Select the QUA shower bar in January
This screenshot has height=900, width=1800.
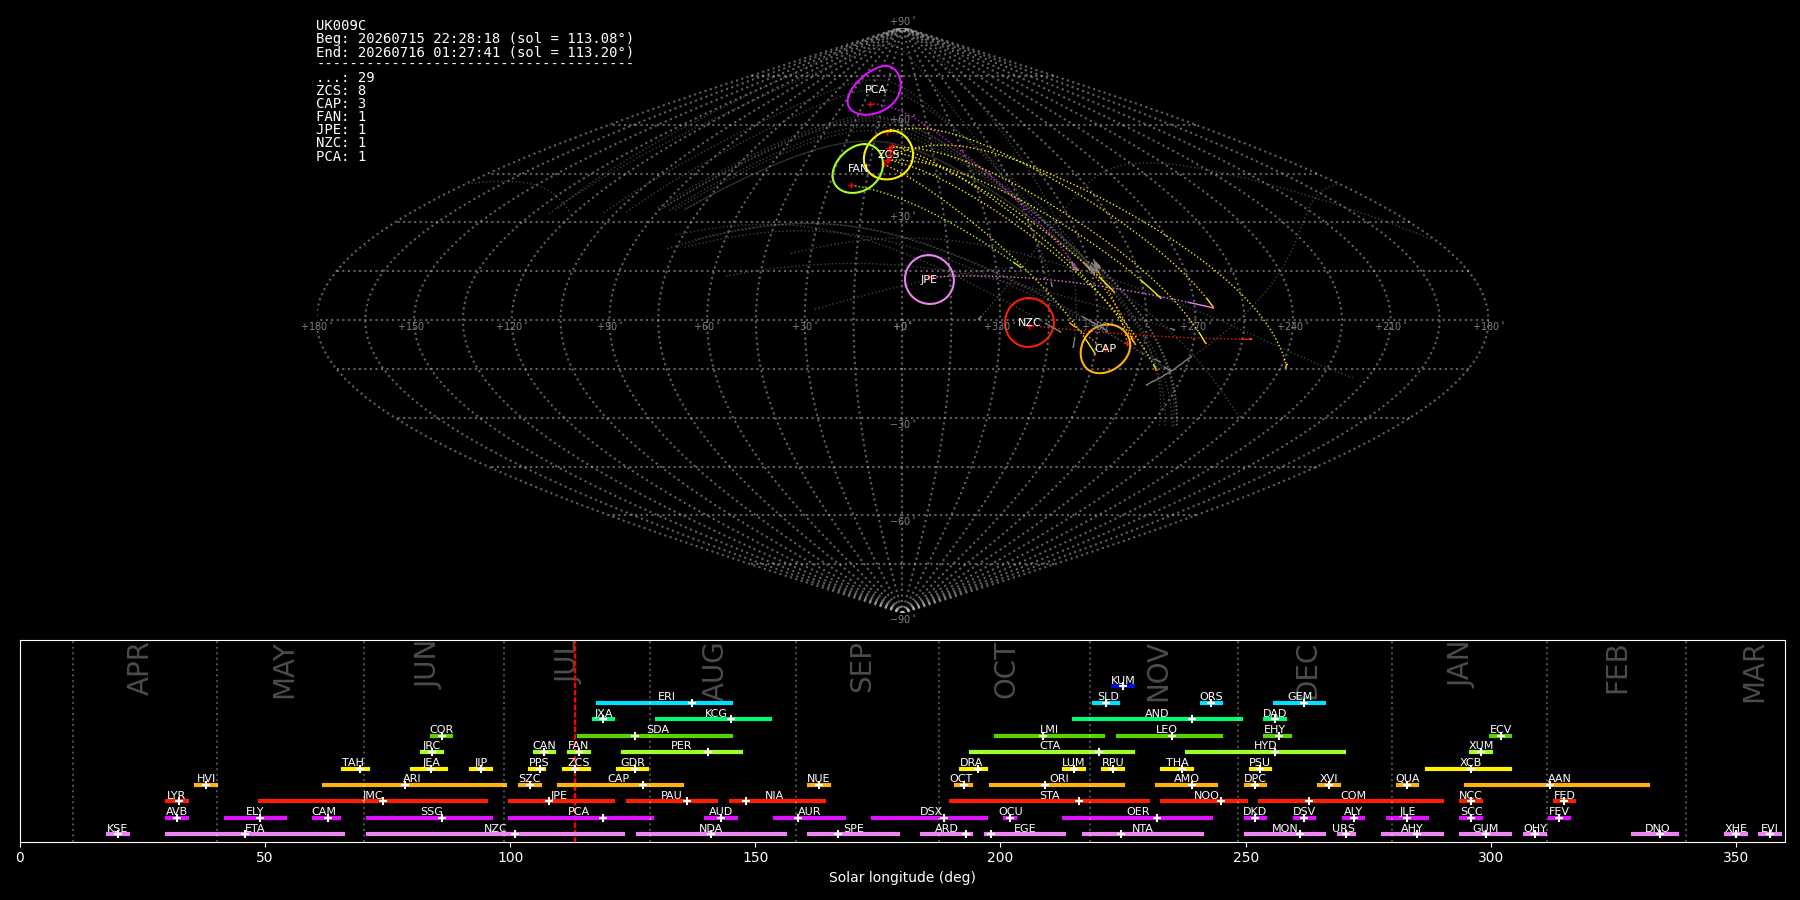pos(1407,785)
